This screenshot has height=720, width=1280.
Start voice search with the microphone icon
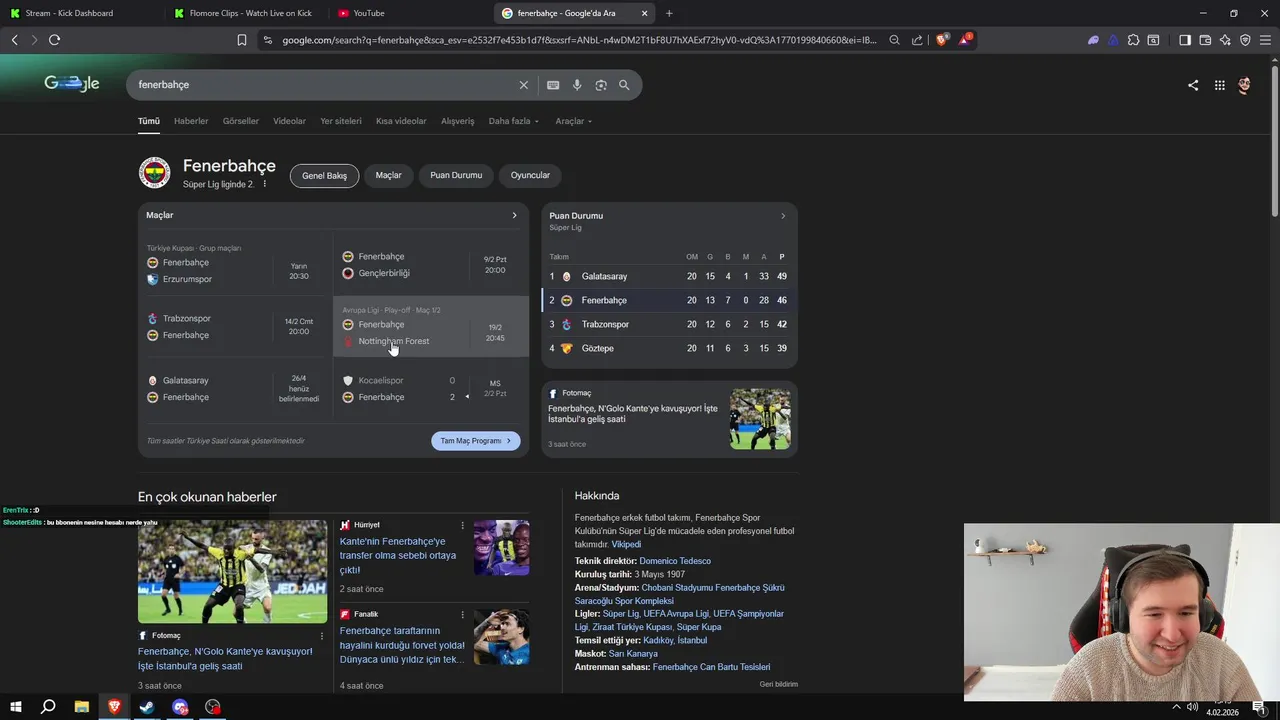(x=577, y=85)
